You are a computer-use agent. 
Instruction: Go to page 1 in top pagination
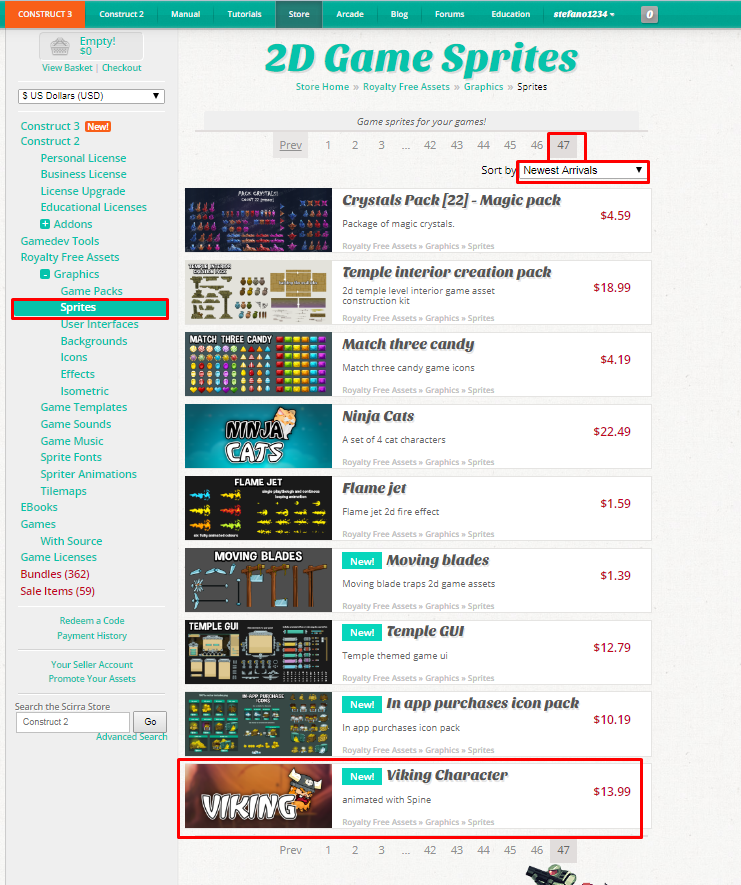tap(328, 145)
